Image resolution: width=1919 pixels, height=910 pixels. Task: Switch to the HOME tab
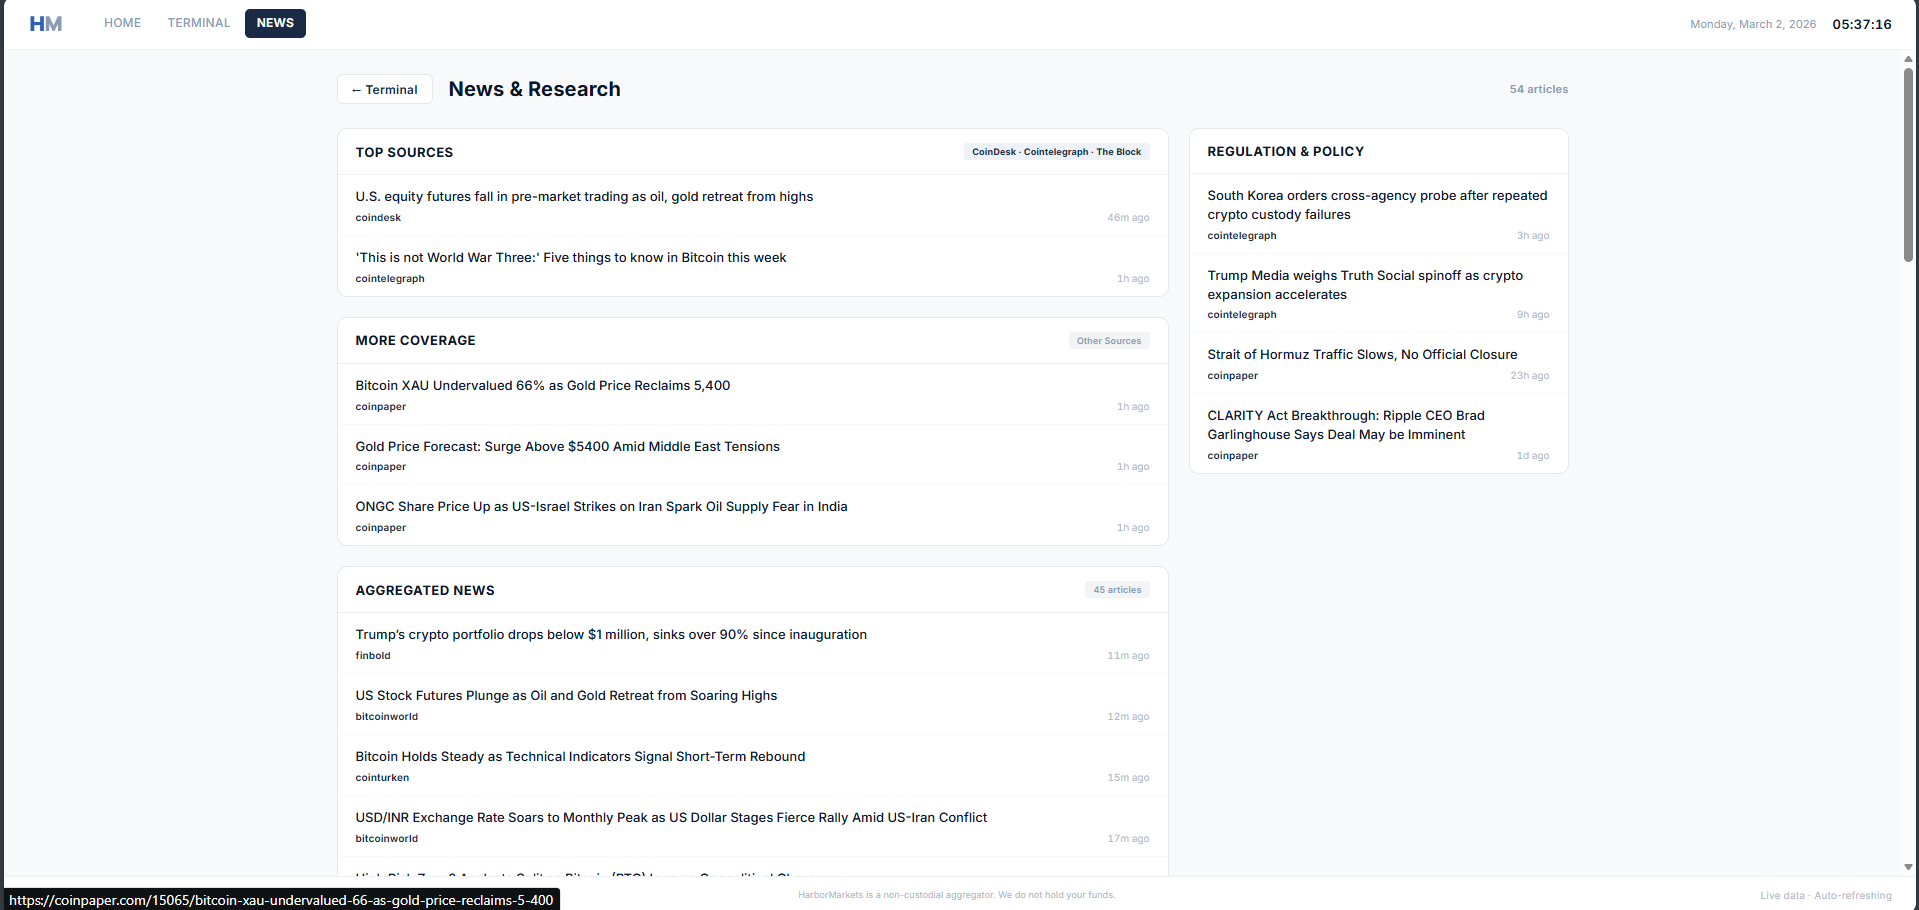122,22
